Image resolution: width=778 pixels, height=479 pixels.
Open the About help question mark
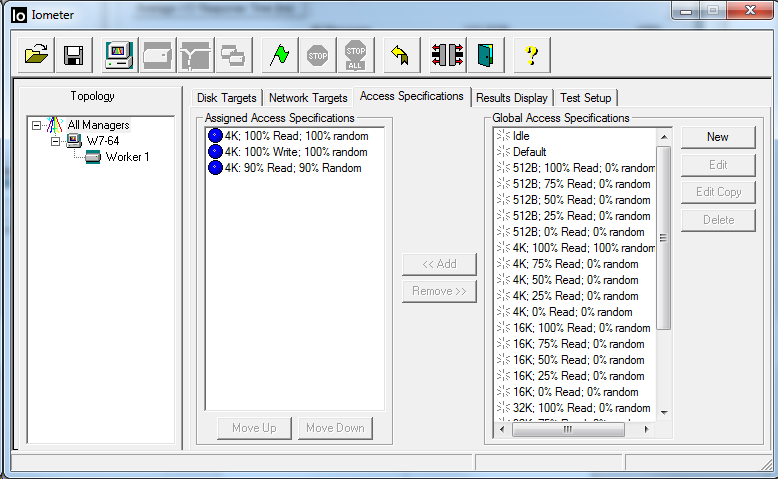(x=531, y=55)
